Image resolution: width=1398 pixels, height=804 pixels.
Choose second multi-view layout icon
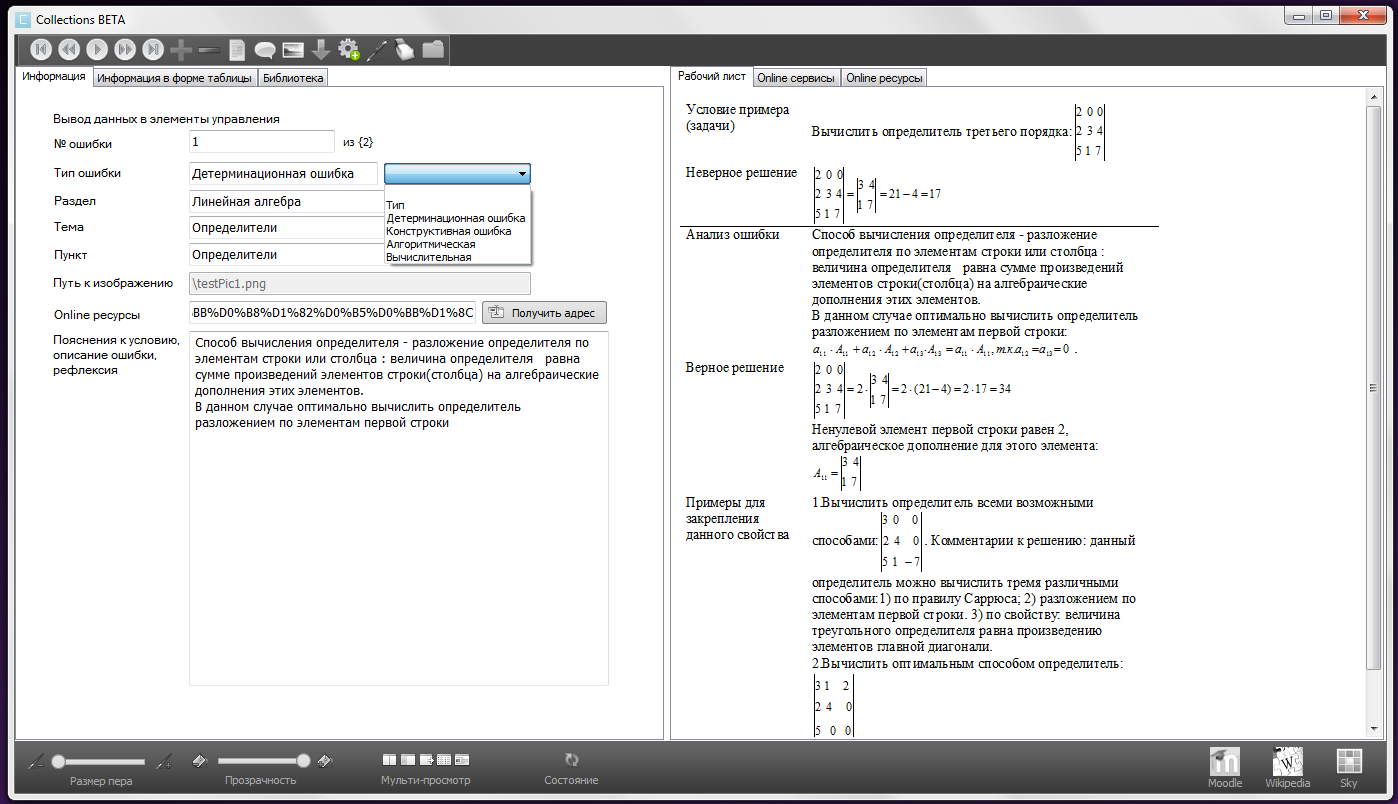pyautogui.click(x=408, y=761)
